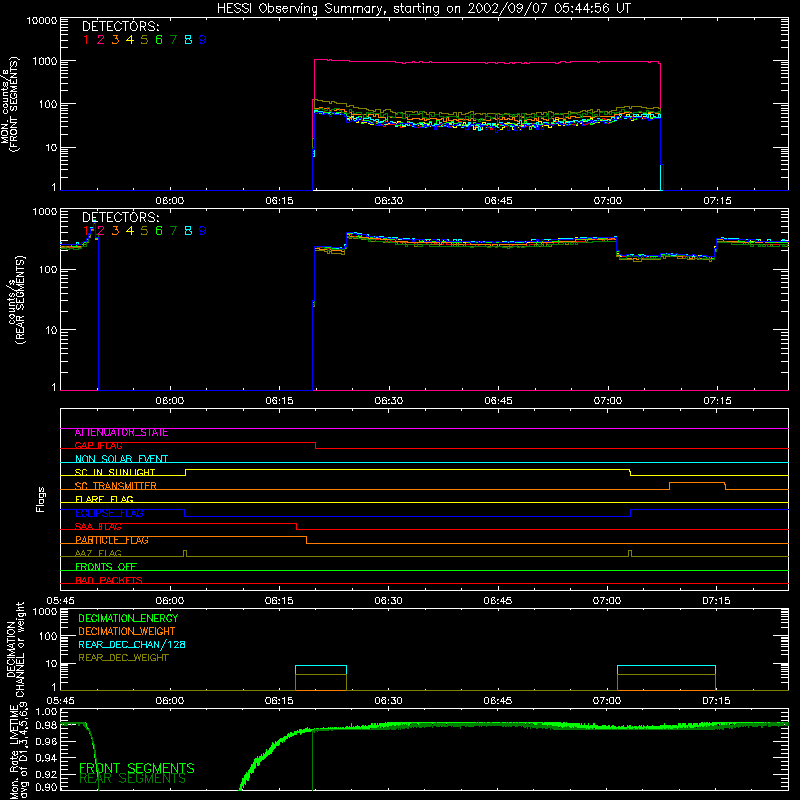Select pink detector 2 in front segments legend
This screenshot has height=800, width=800.
pyautogui.click(x=101, y=40)
